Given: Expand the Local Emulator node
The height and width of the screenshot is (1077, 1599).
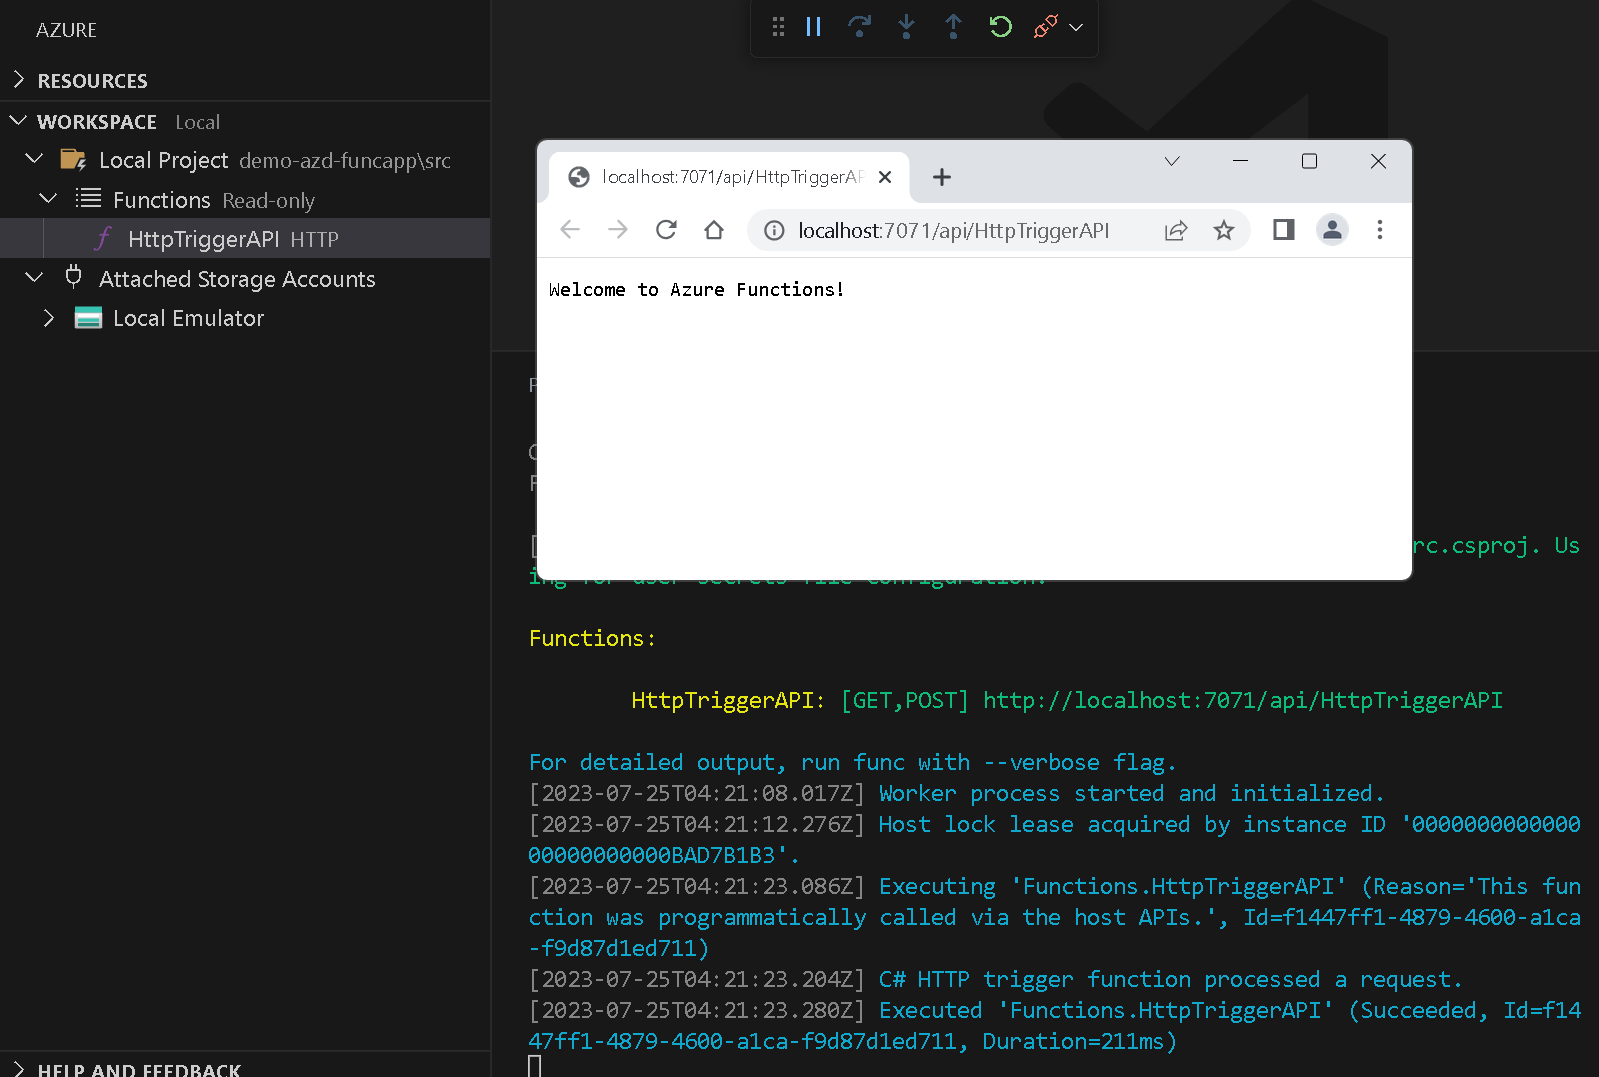Looking at the screenshot, I should tap(48, 317).
